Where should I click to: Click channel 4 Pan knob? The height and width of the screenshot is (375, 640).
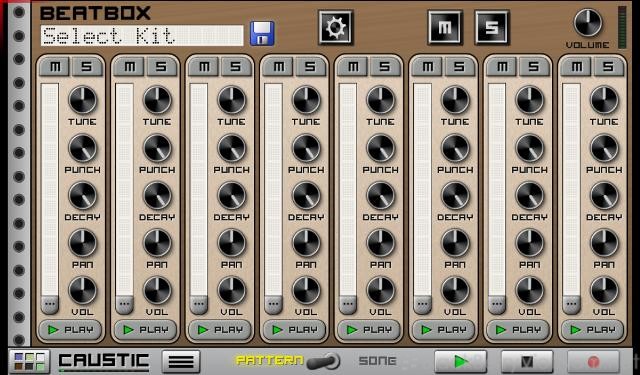pyautogui.click(x=306, y=243)
